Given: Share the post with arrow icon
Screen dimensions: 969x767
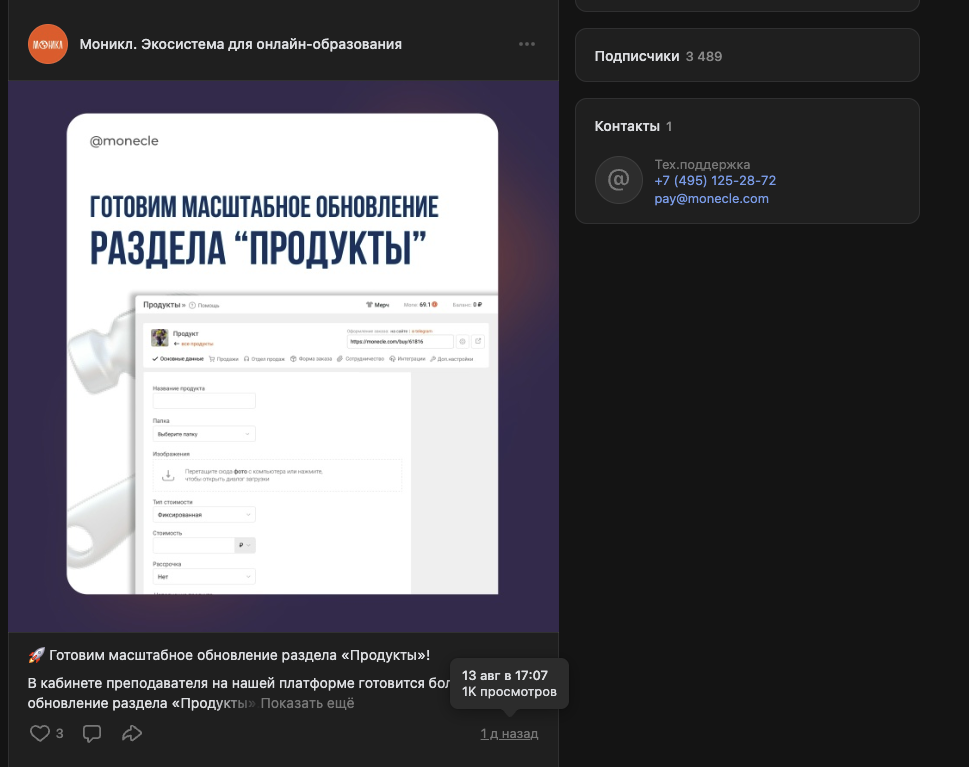Looking at the screenshot, I should (x=132, y=733).
